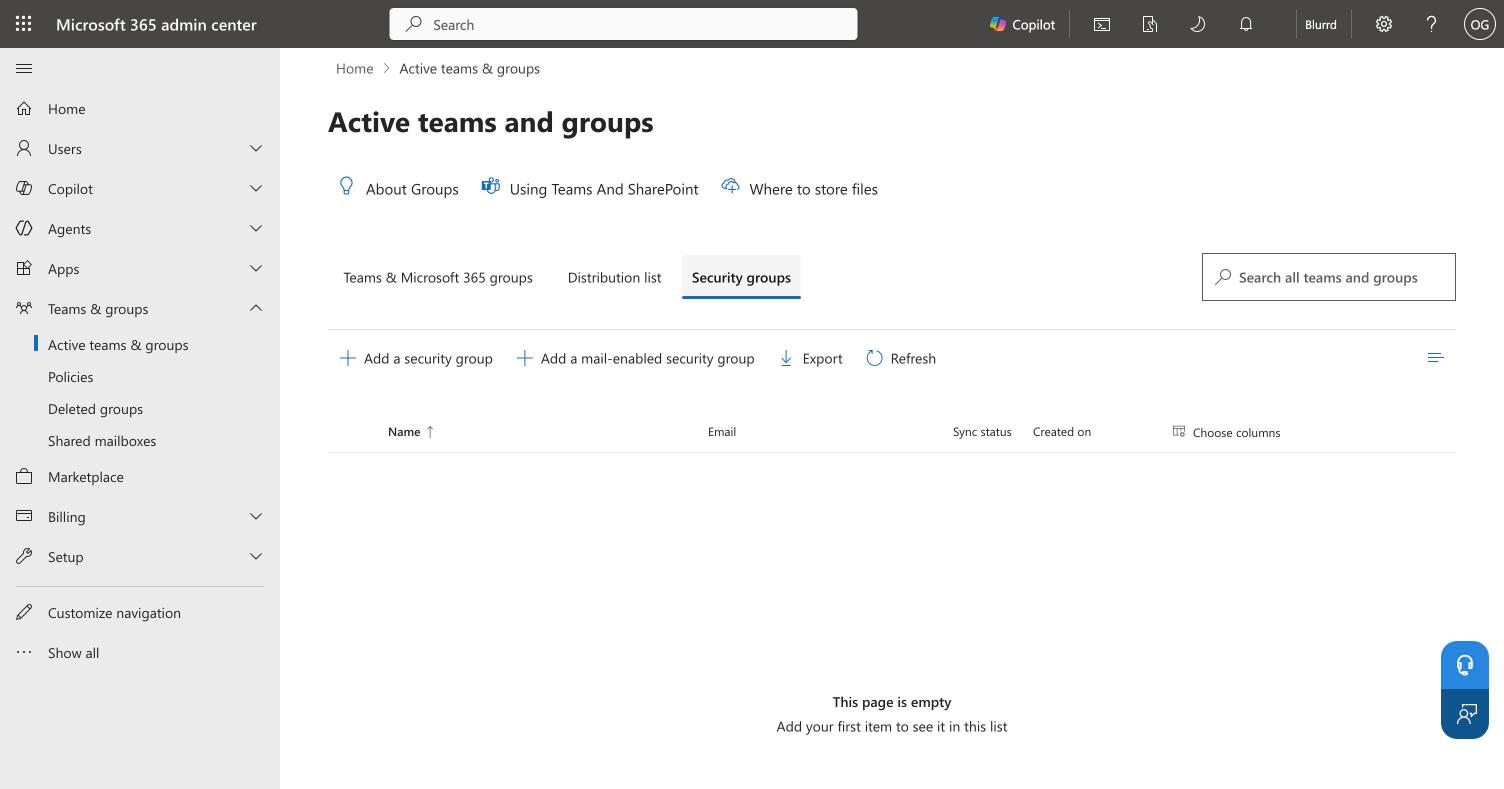
Task: Switch to Teams & Microsoft 365 groups tab
Action: tap(438, 277)
